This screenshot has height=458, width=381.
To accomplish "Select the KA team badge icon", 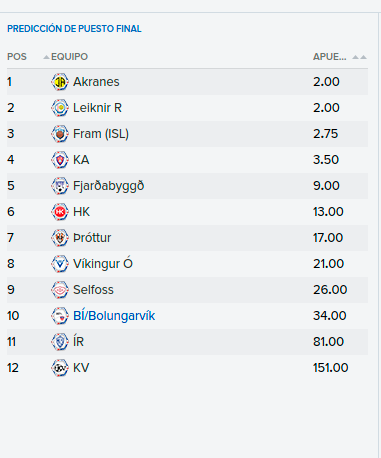I will [60, 160].
